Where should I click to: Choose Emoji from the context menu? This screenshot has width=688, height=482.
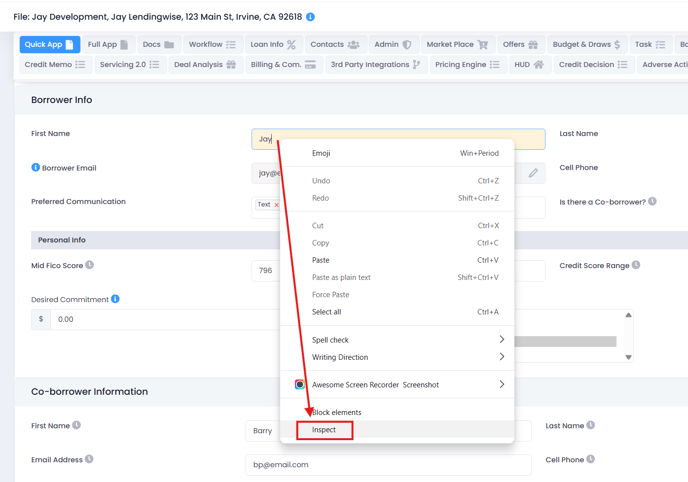(397, 153)
